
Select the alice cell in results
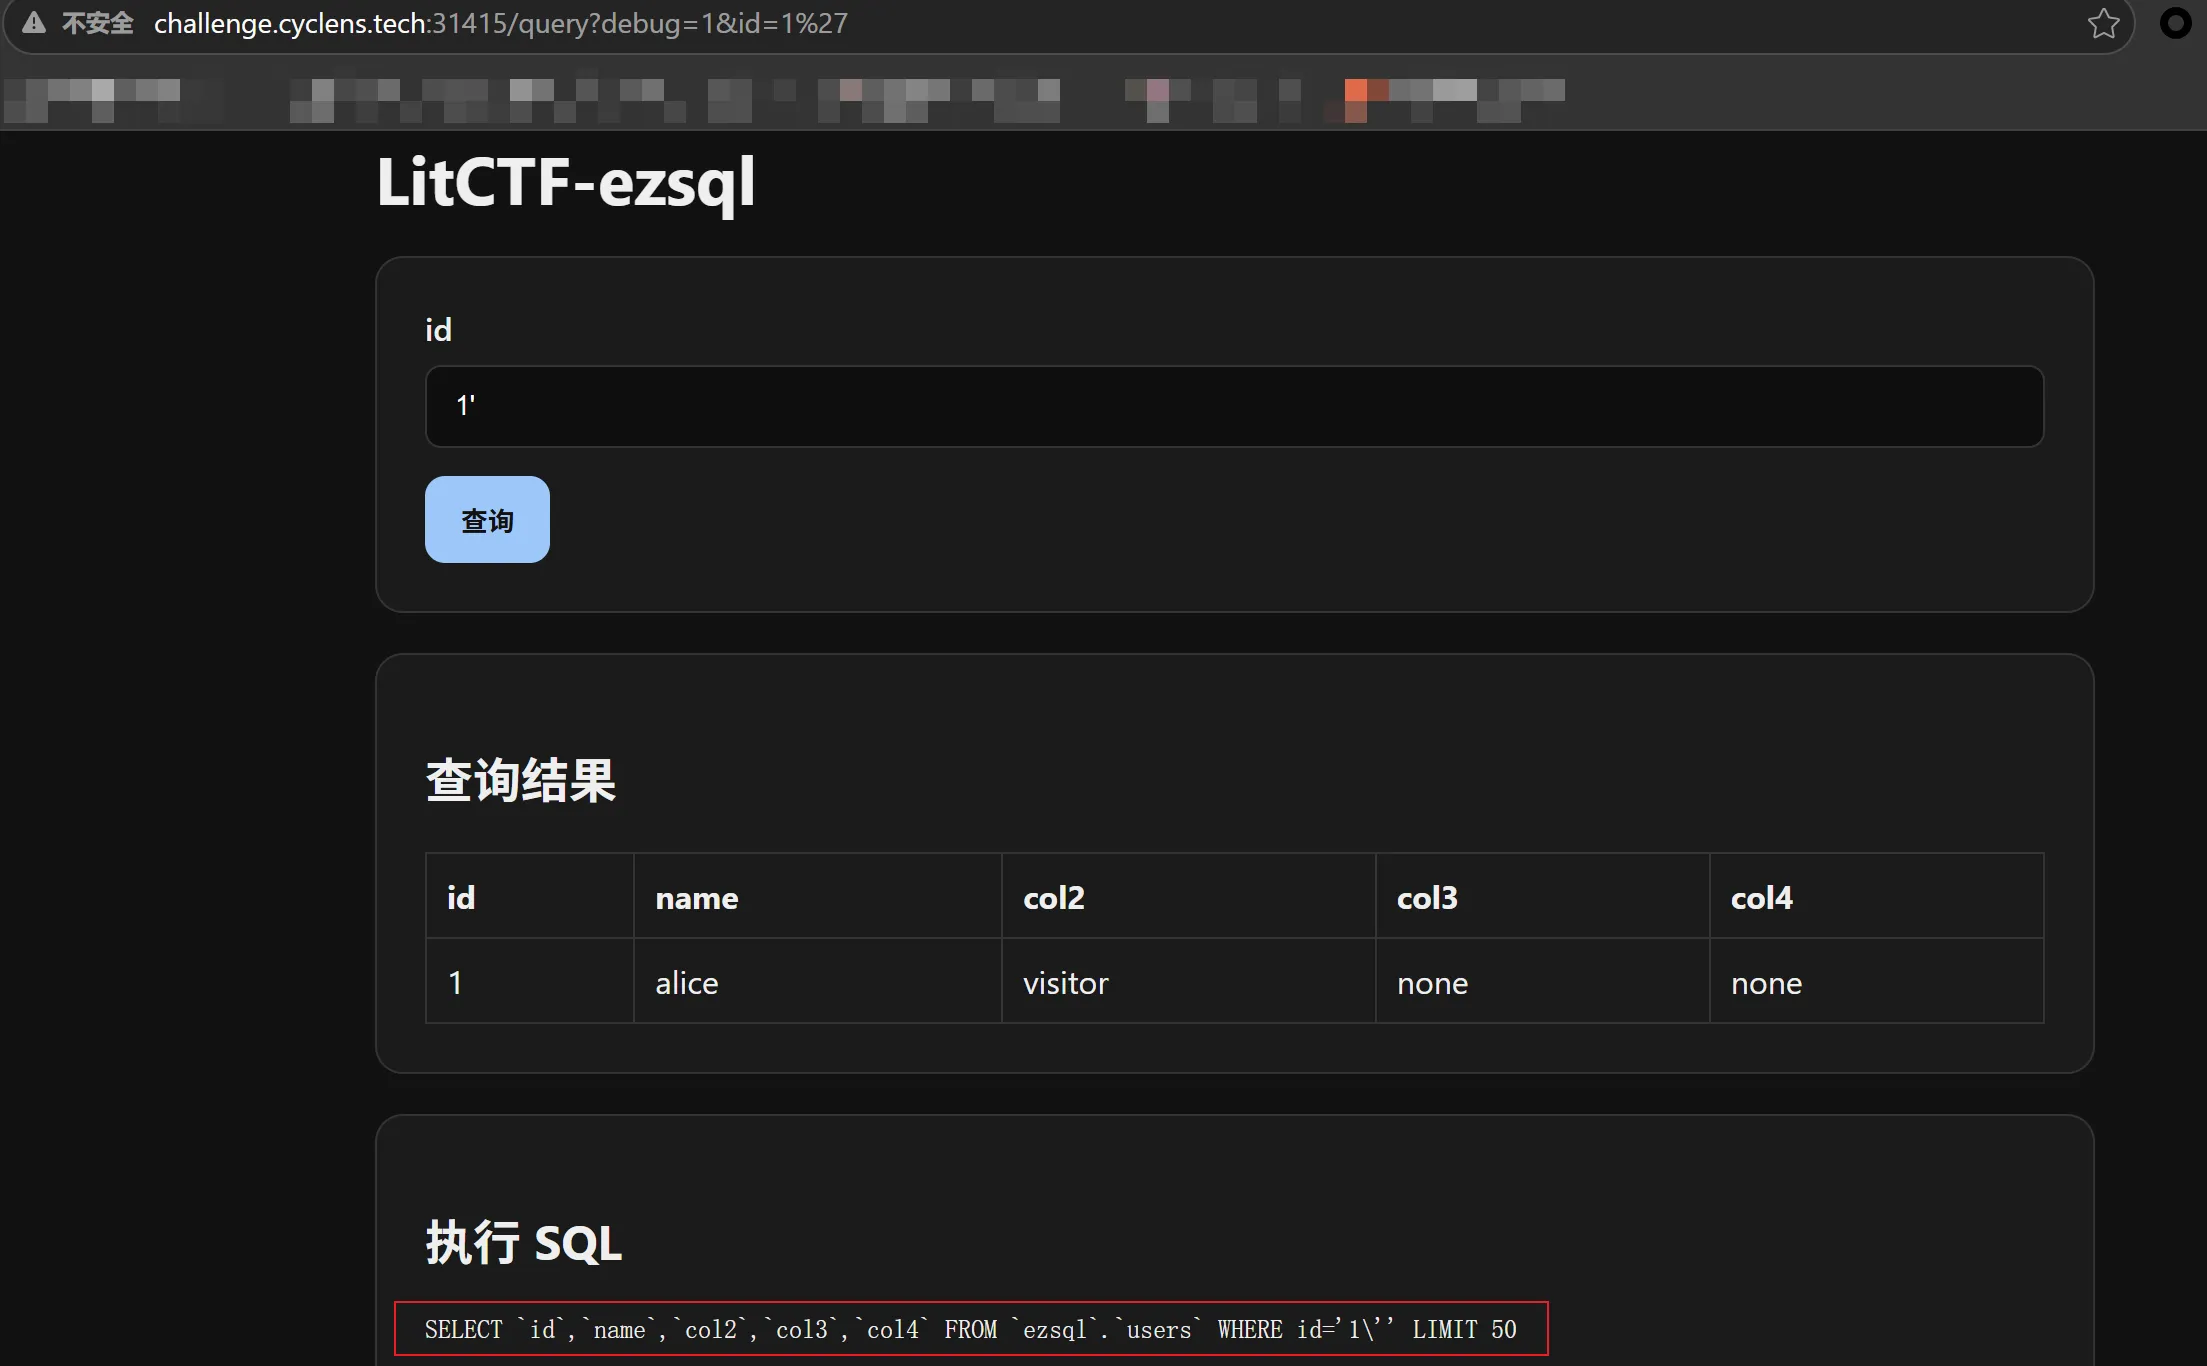tap(818, 982)
